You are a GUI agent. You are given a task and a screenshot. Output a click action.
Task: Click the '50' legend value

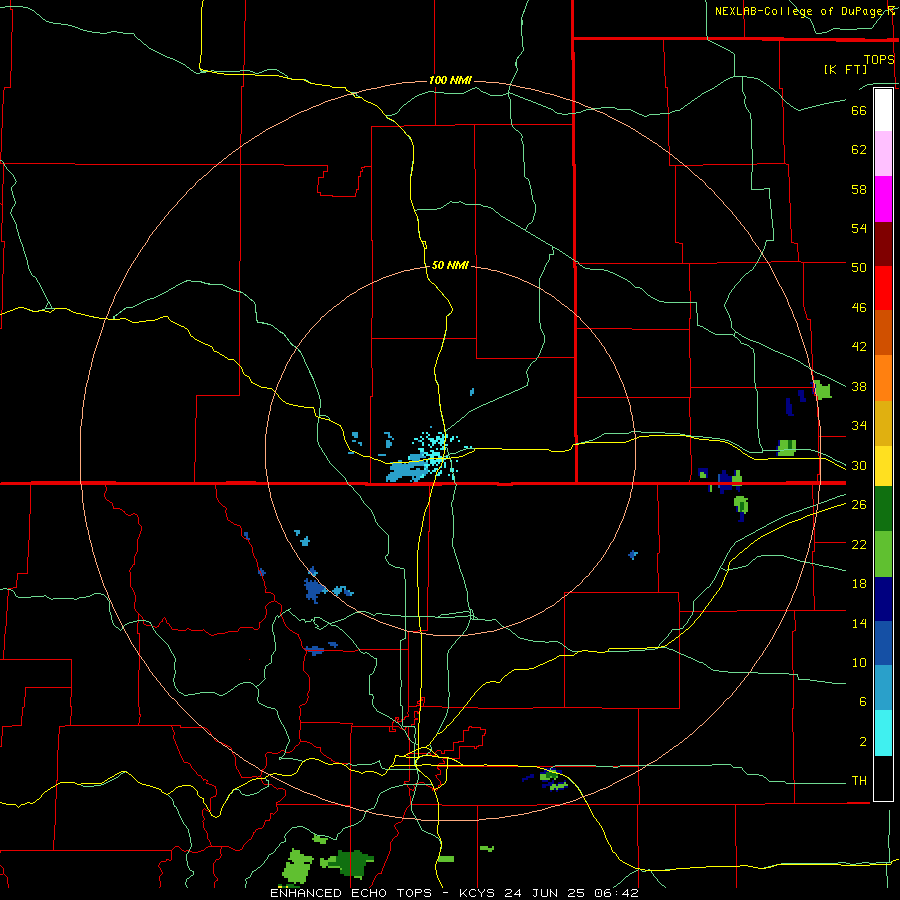(859, 267)
